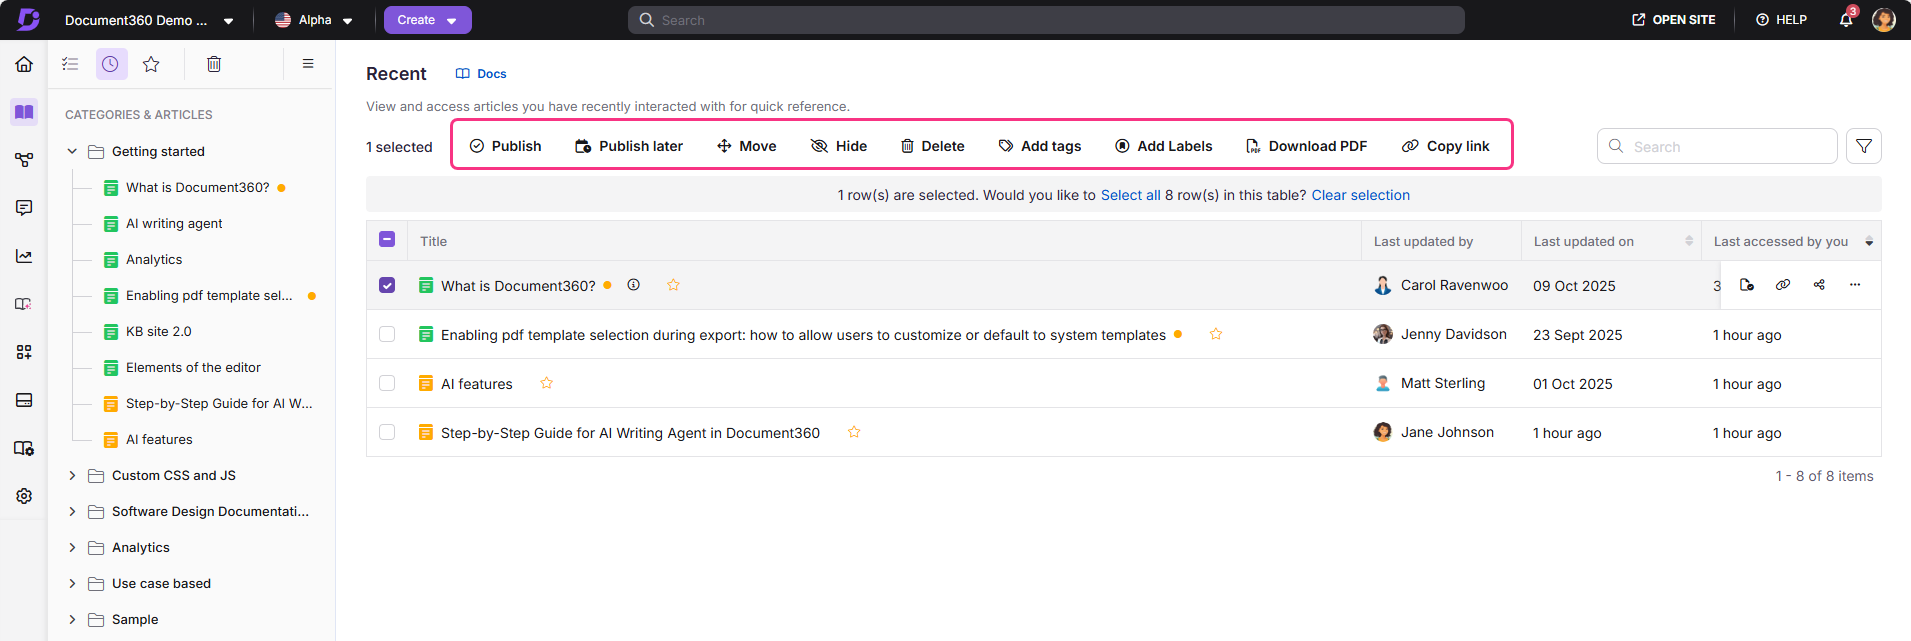Collapse the Getting started category
This screenshot has height=641, width=1911.
click(72, 151)
